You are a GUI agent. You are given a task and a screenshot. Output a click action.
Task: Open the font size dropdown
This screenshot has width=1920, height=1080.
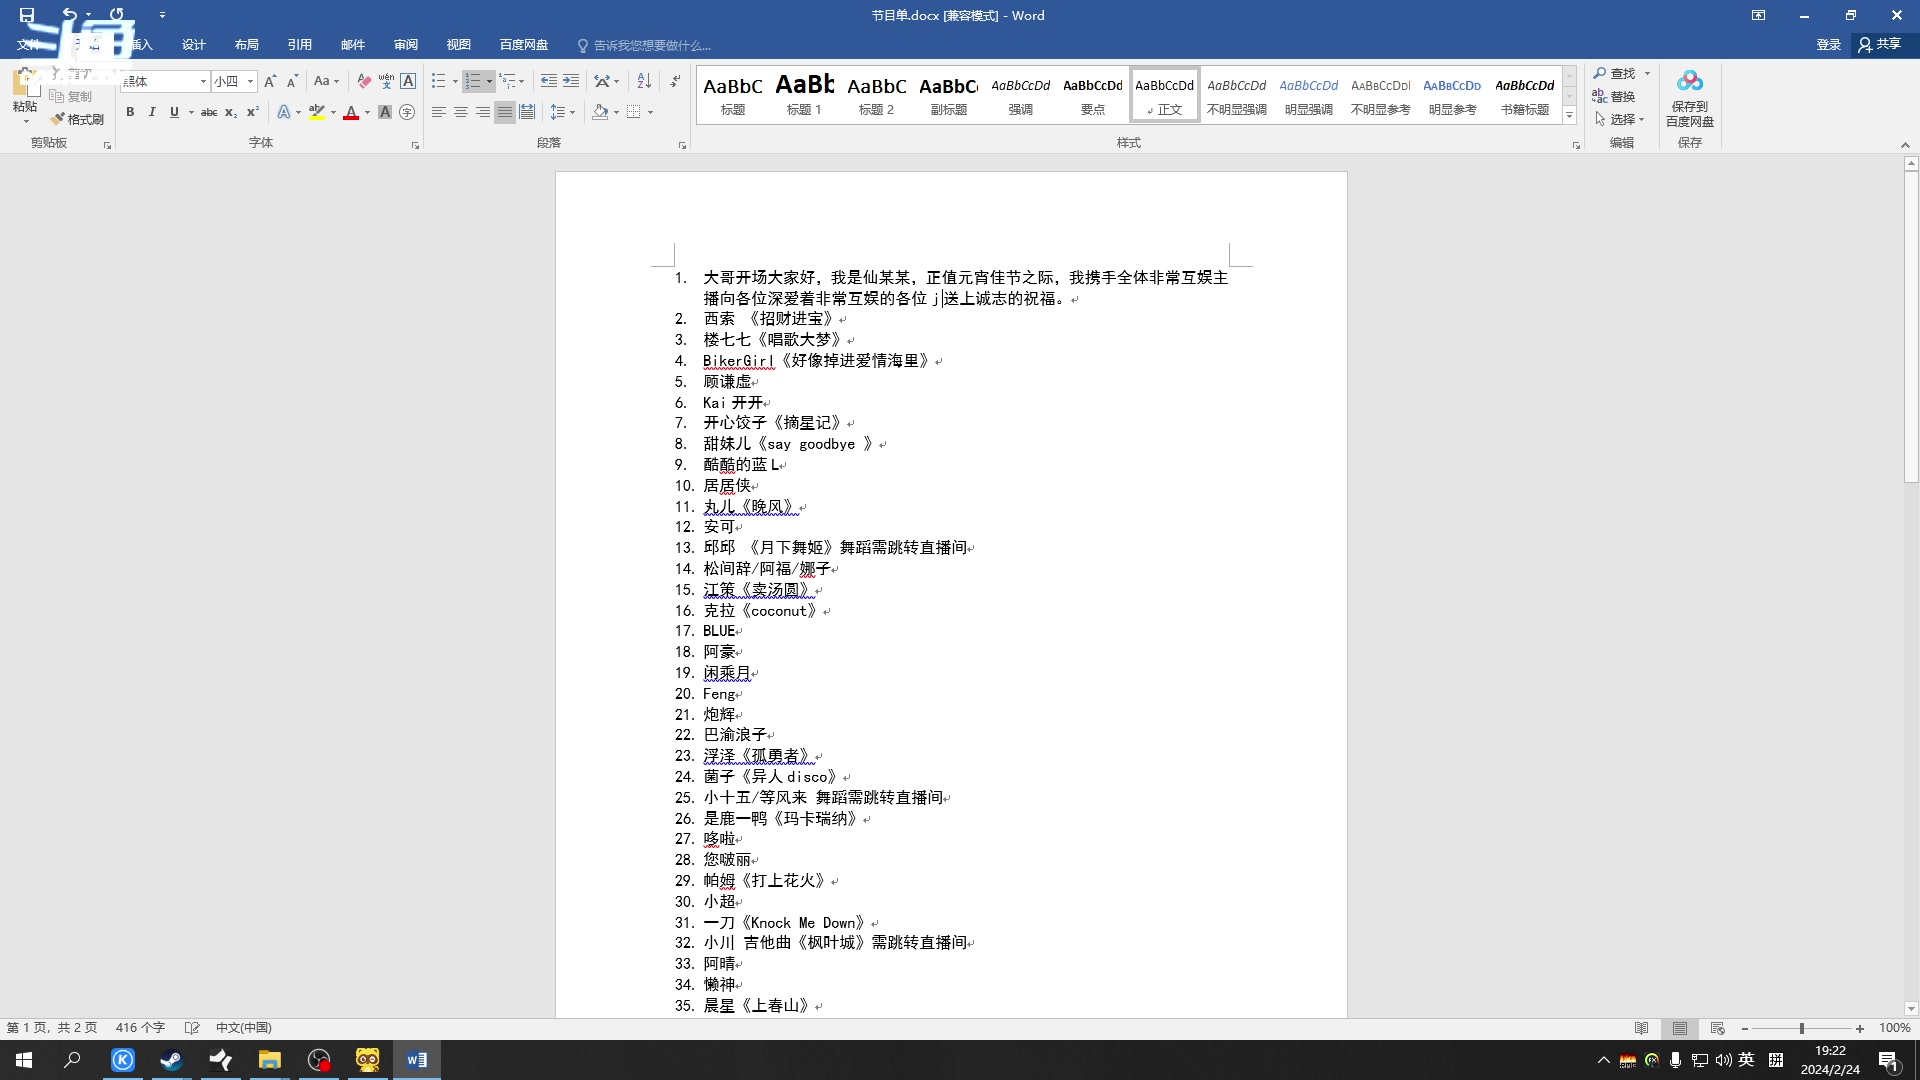tap(249, 81)
